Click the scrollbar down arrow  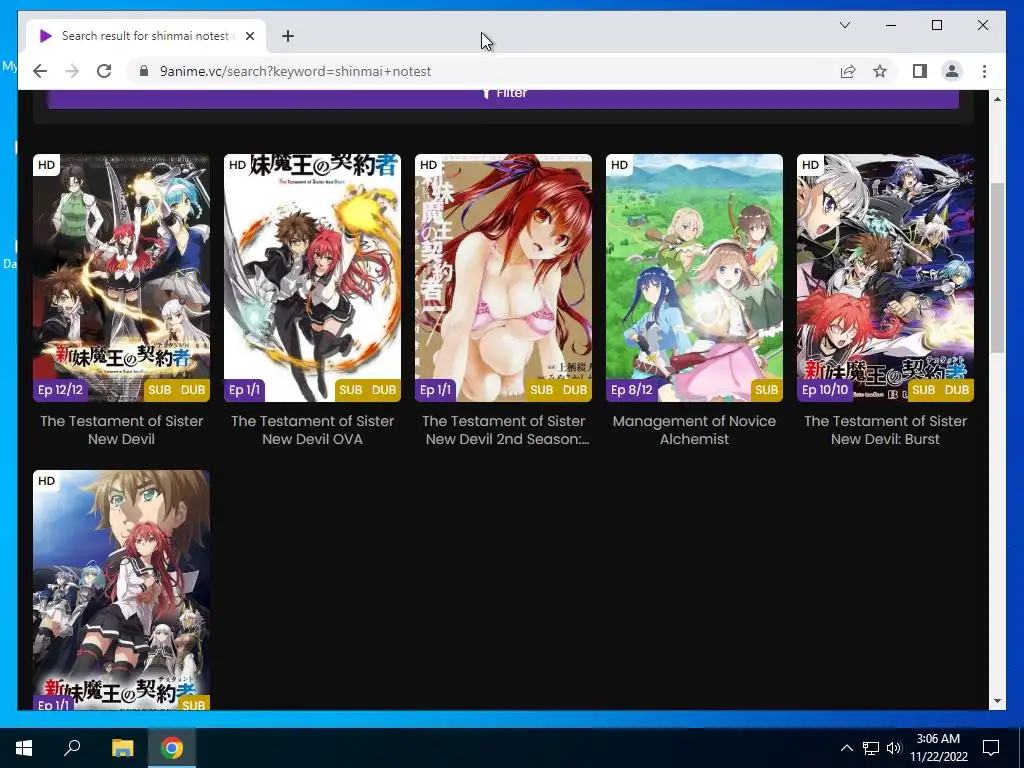click(997, 701)
